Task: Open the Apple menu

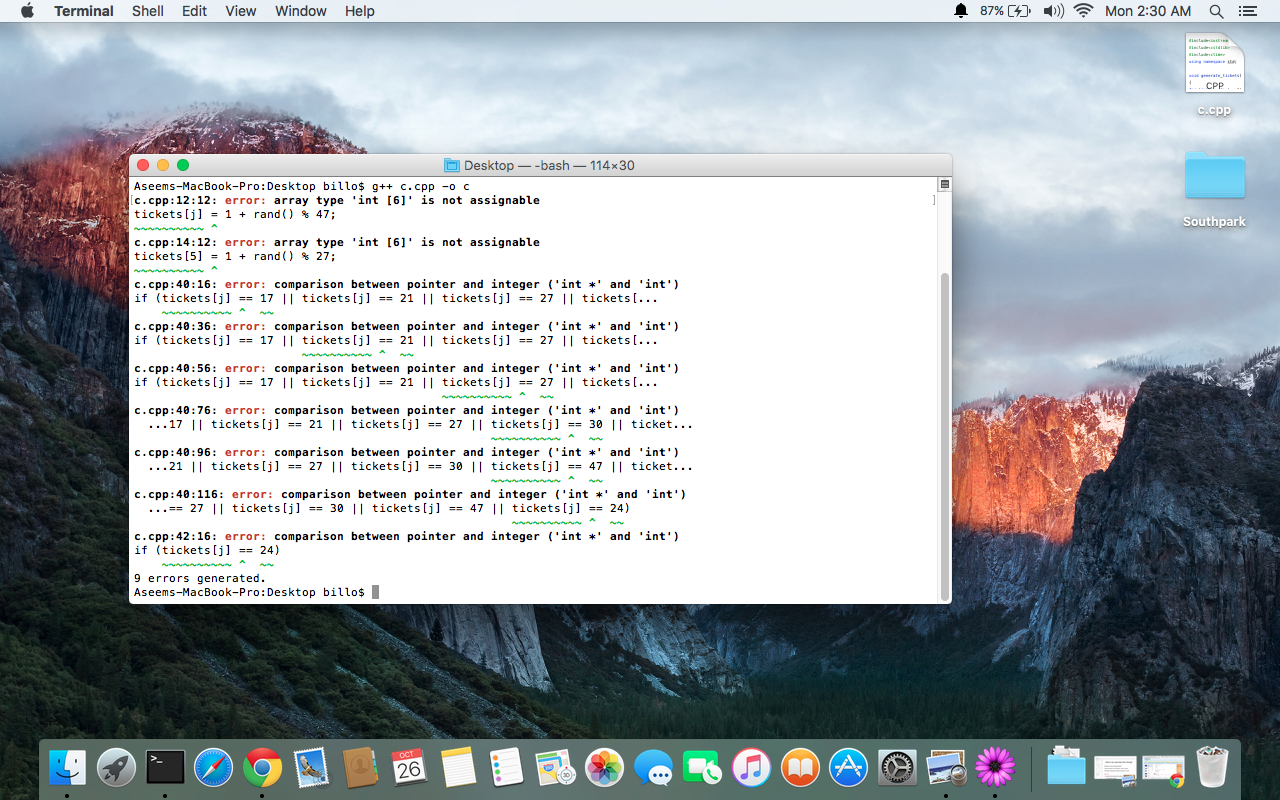Action: (27, 11)
